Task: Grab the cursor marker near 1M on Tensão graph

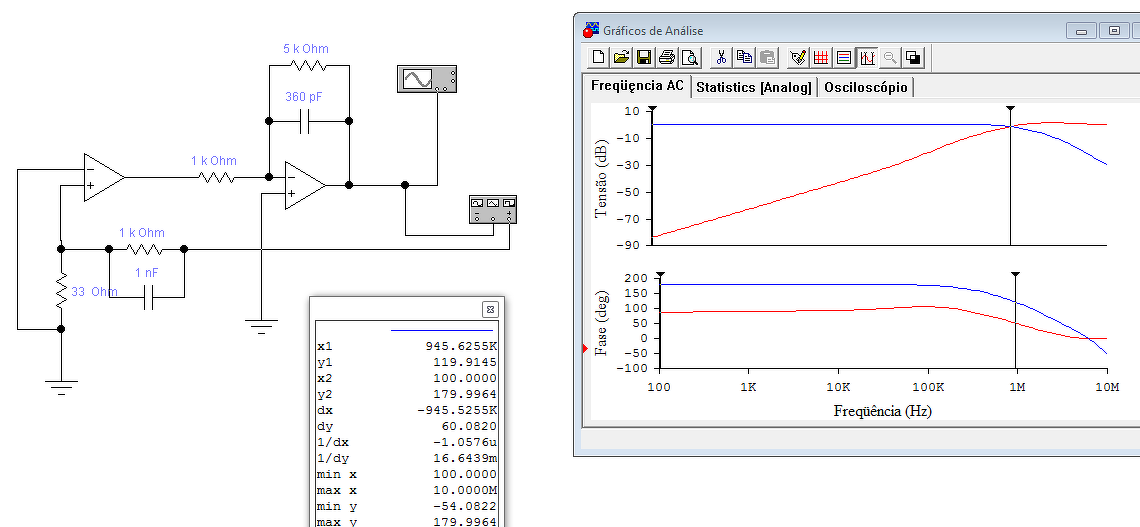Action: pyautogui.click(x=1010, y=108)
